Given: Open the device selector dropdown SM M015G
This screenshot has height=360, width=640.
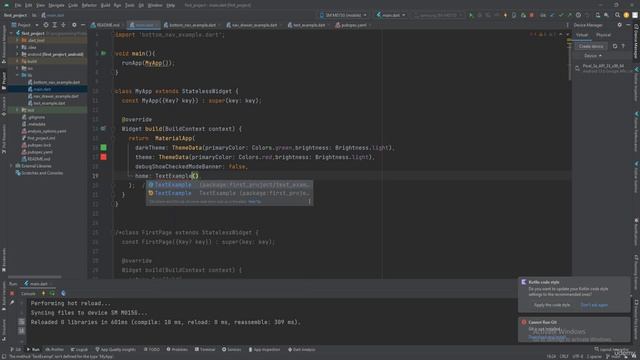Looking at the screenshot, I should click(343, 15).
